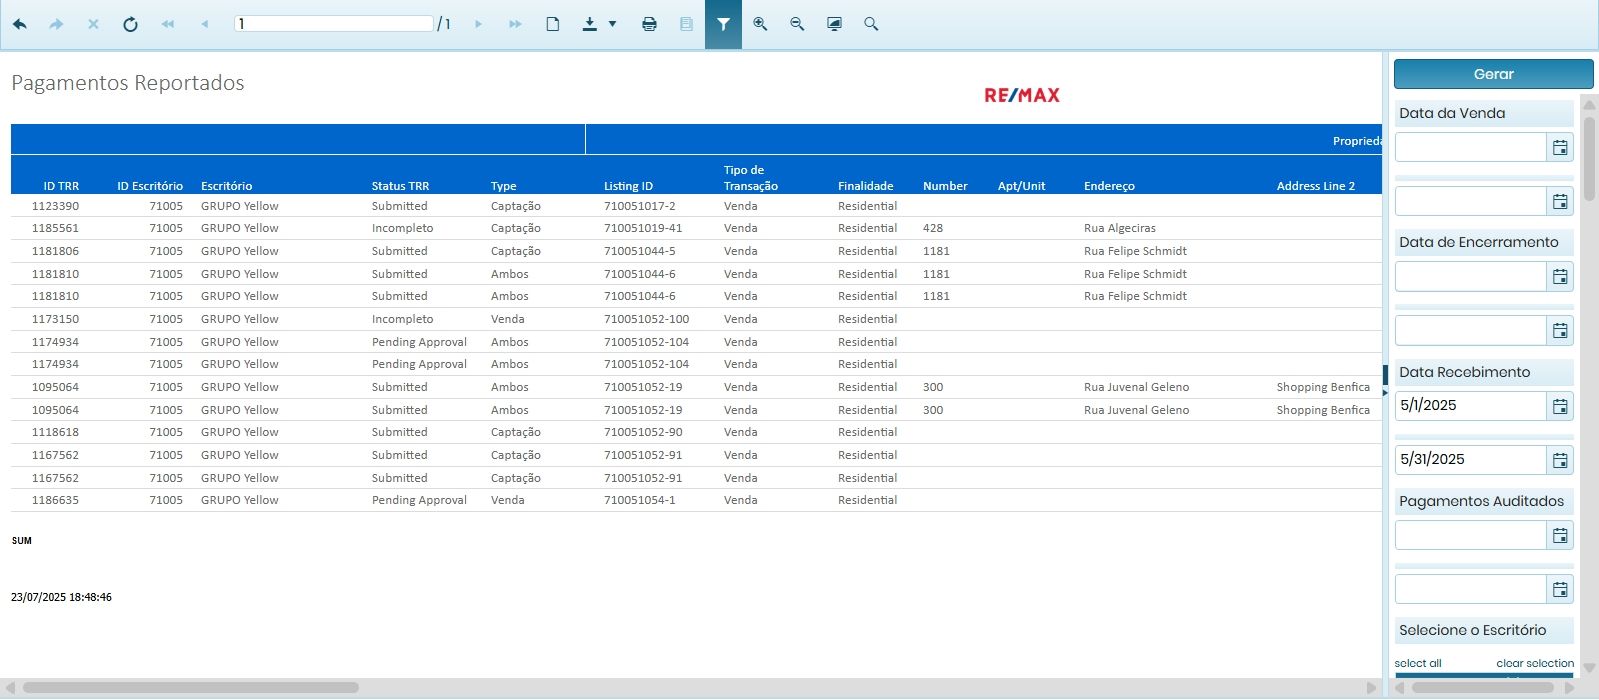Open calendar next to 5/1/2025 date

tap(1560, 406)
